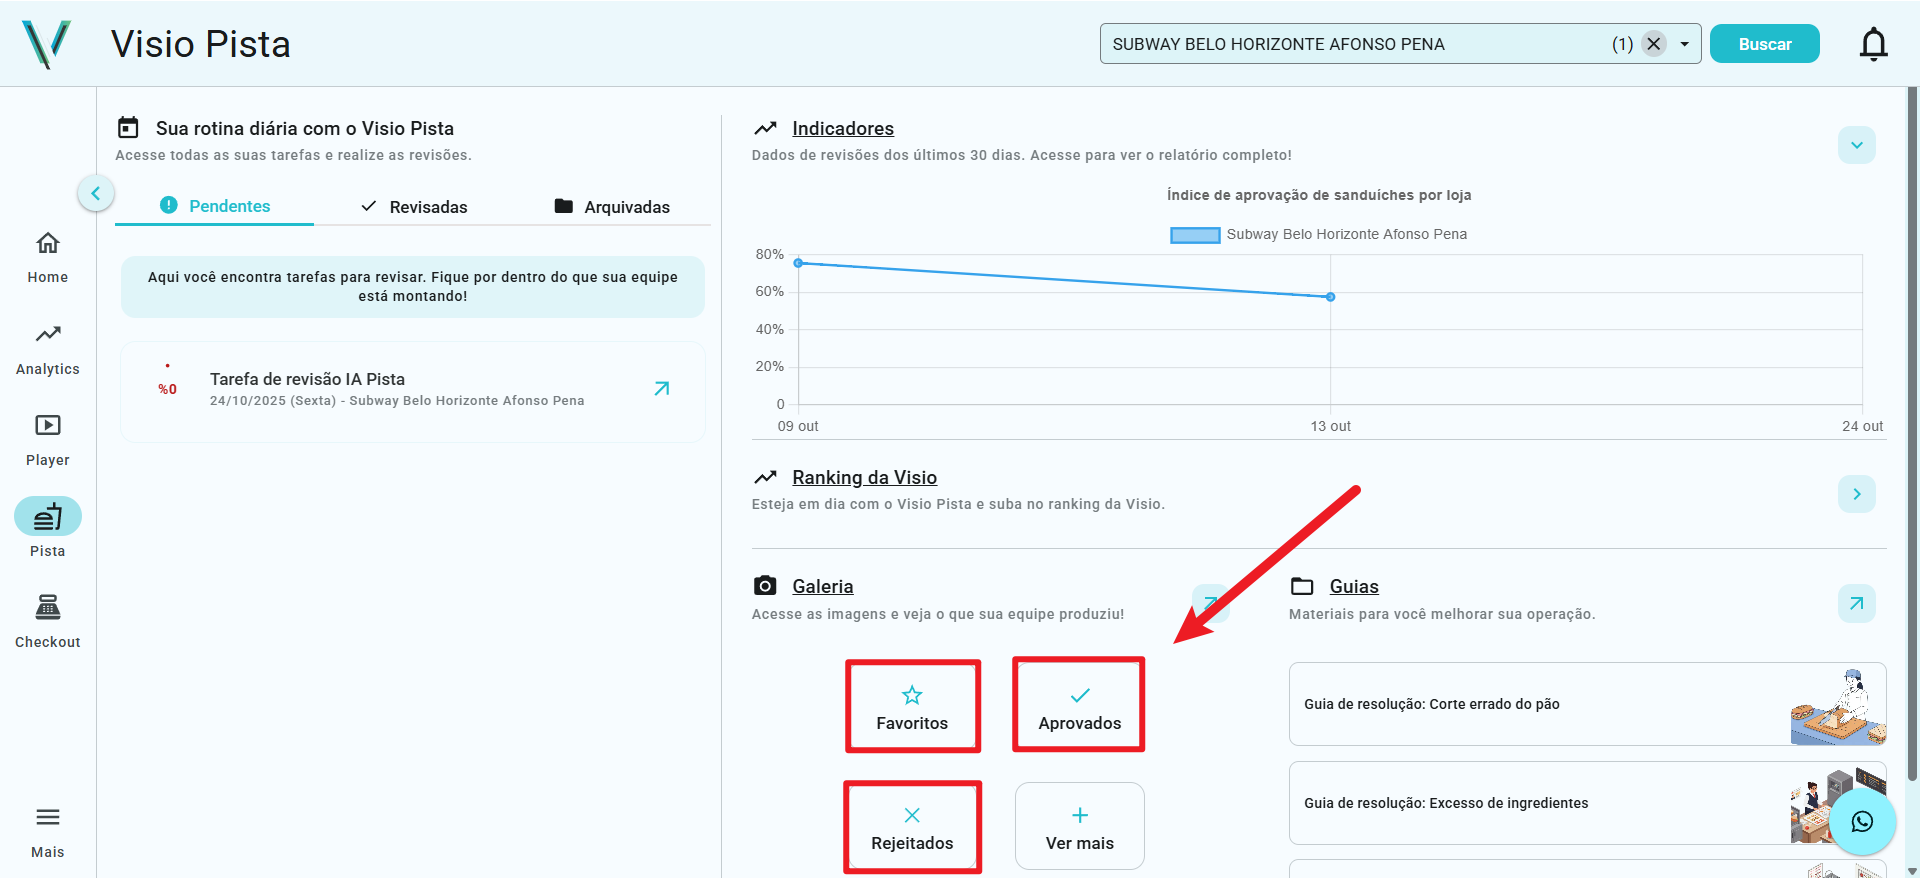
Task: Click the Visio Pista title
Action: [x=201, y=44]
